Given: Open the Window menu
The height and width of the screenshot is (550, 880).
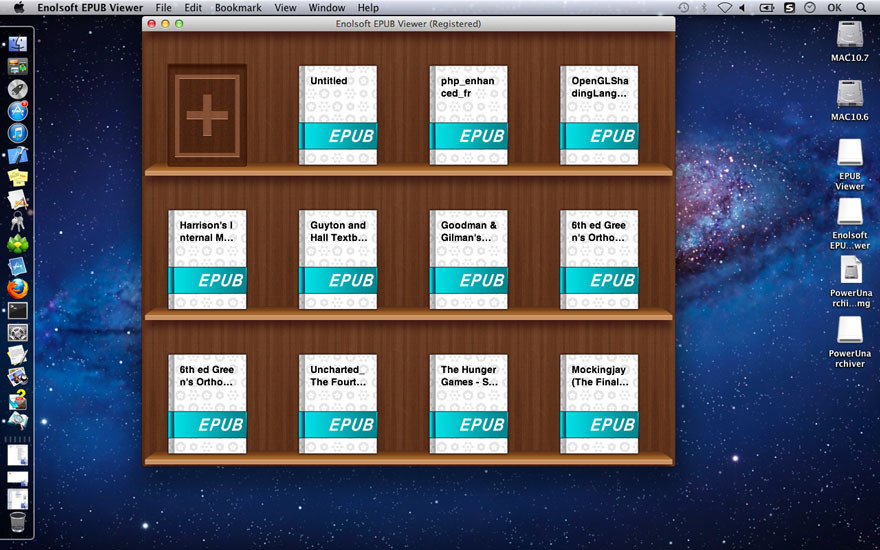Looking at the screenshot, I should 327,8.
